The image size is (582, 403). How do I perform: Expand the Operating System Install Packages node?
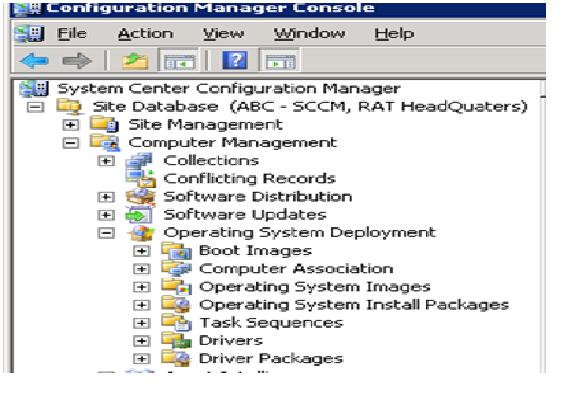click(141, 305)
